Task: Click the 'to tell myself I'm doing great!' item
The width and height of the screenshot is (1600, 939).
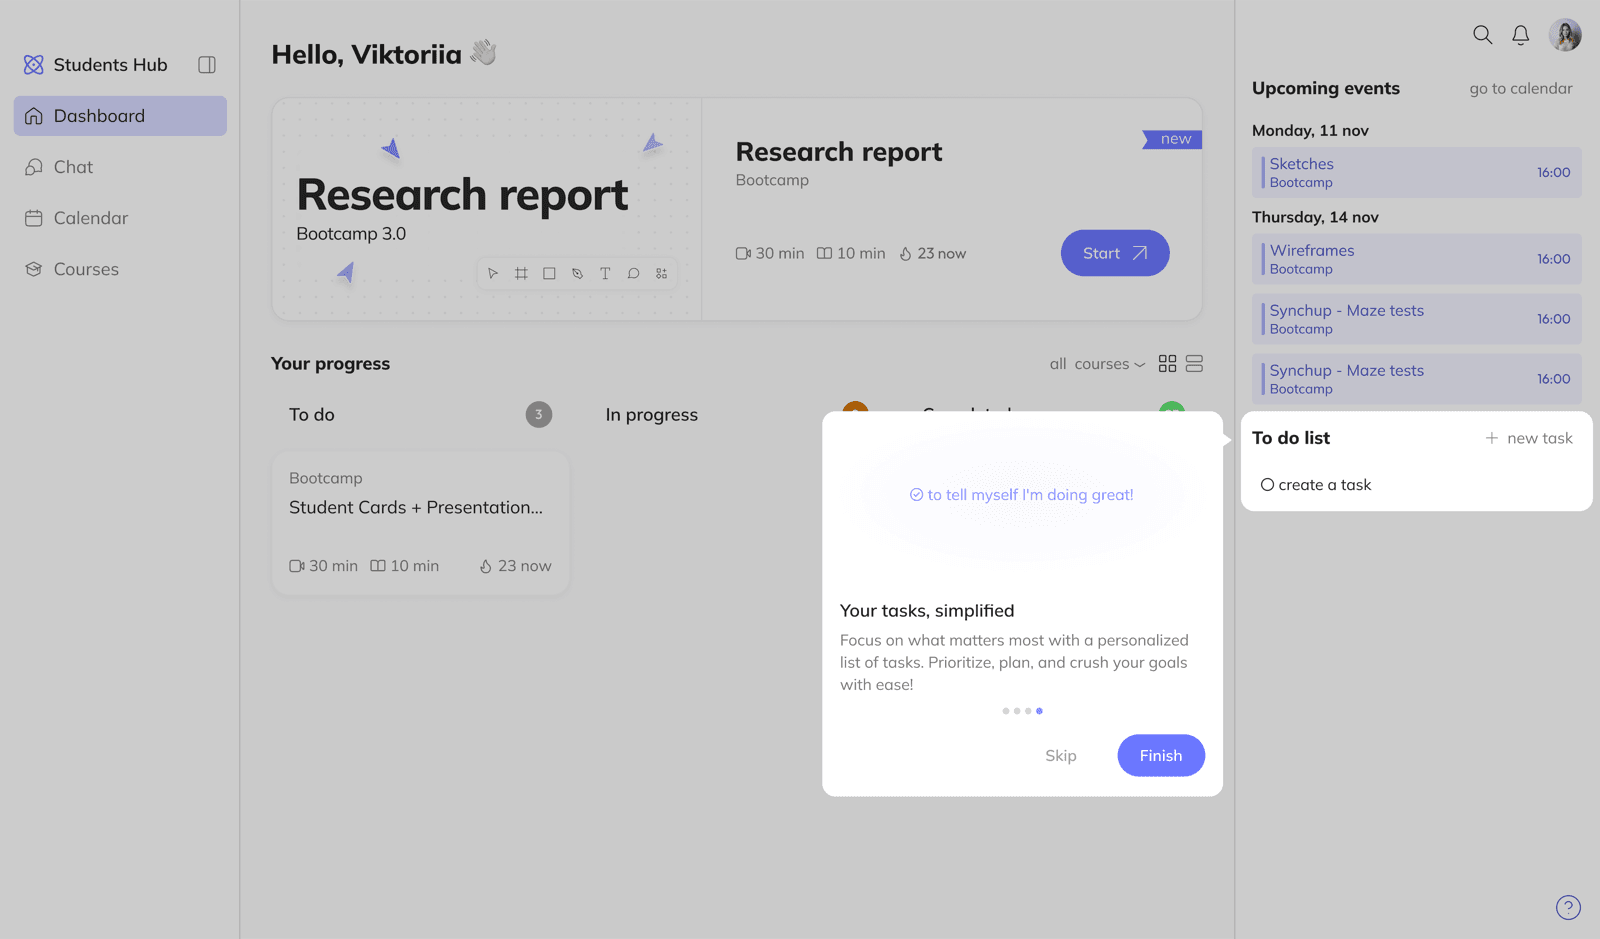Action: coord(1022,495)
